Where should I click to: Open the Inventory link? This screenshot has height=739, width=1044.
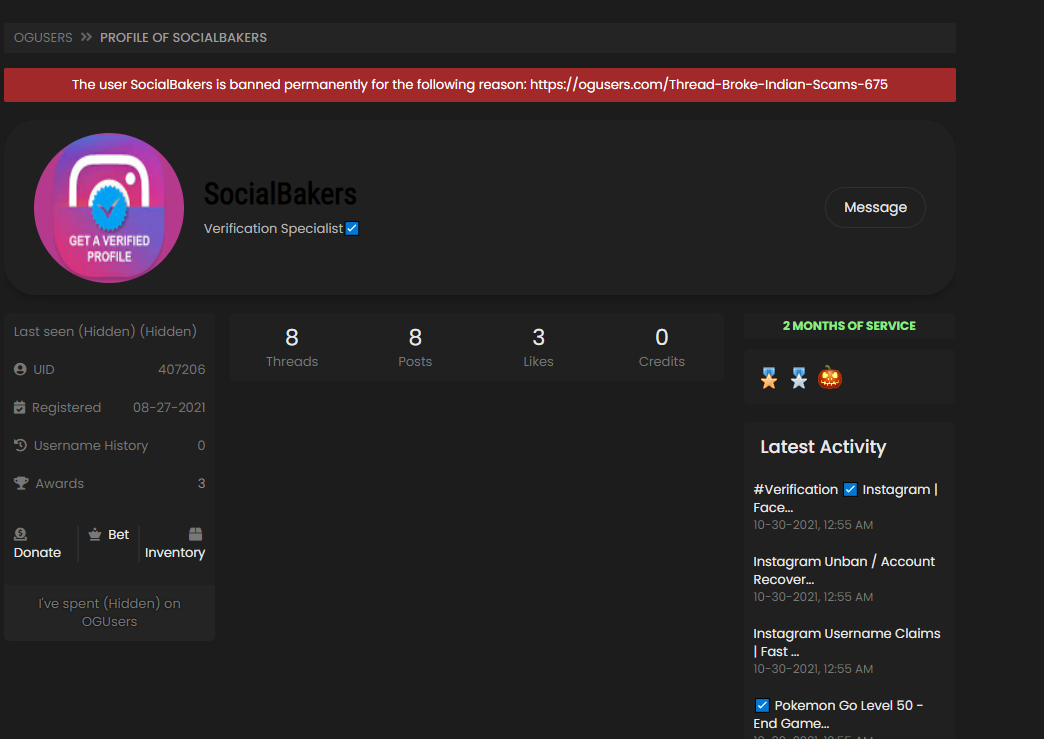(x=175, y=553)
